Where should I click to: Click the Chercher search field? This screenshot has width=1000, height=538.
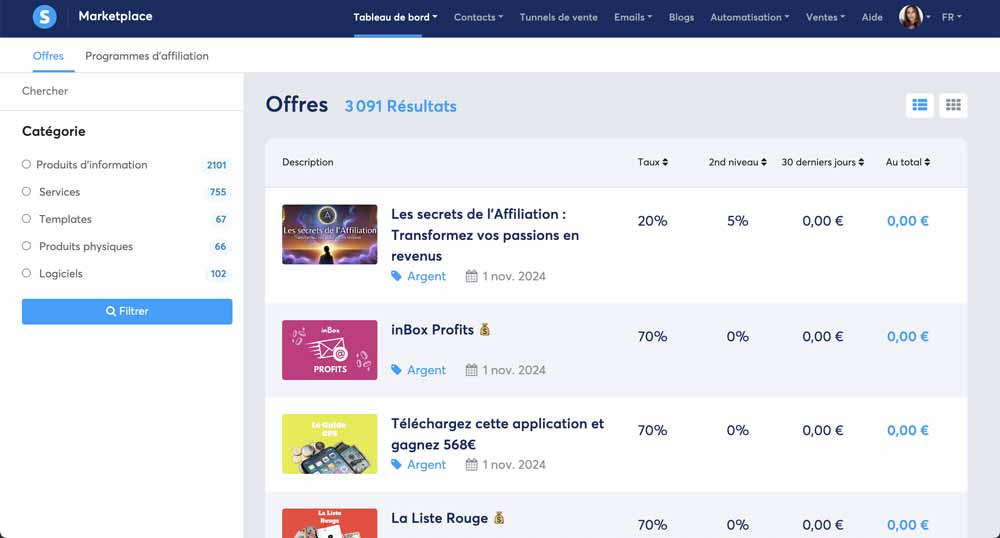coord(121,91)
